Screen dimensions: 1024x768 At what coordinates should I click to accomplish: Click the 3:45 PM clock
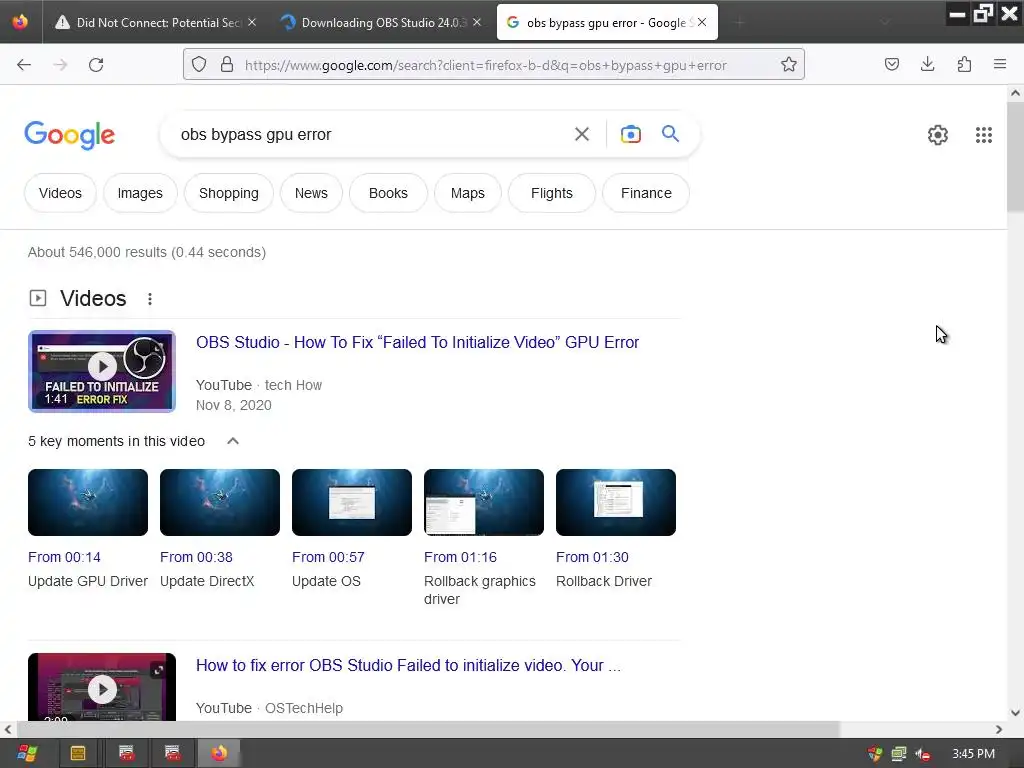[973, 754]
